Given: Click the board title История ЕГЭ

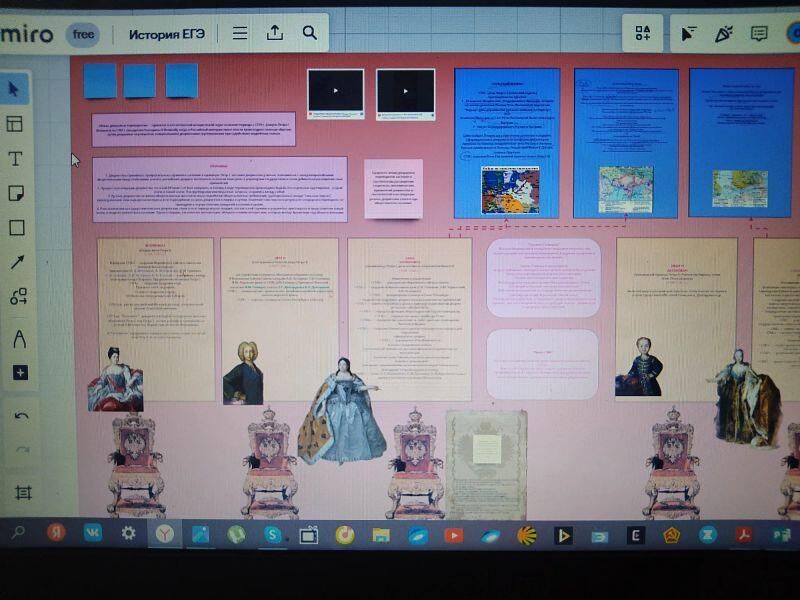Looking at the screenshot, I should tap(166, 34).
